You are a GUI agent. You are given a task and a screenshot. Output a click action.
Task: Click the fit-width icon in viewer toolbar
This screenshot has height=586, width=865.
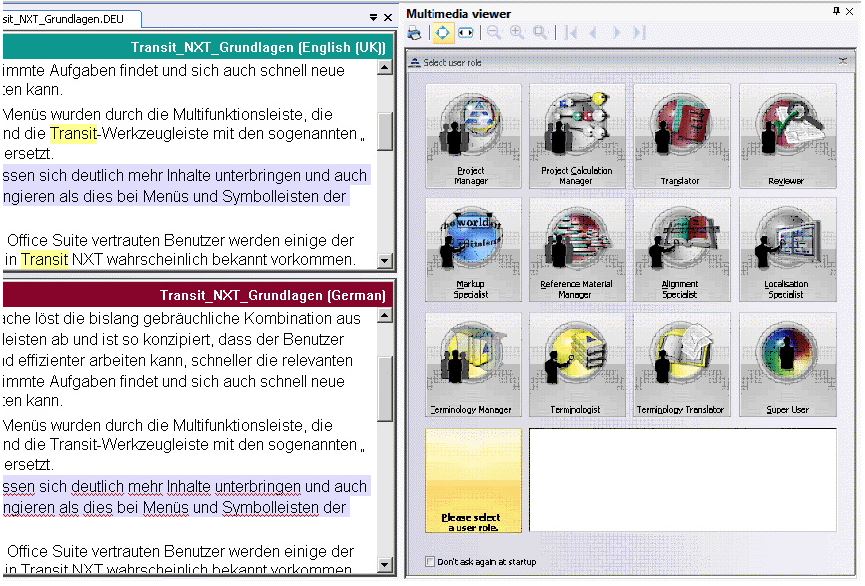tap(466, 33)
